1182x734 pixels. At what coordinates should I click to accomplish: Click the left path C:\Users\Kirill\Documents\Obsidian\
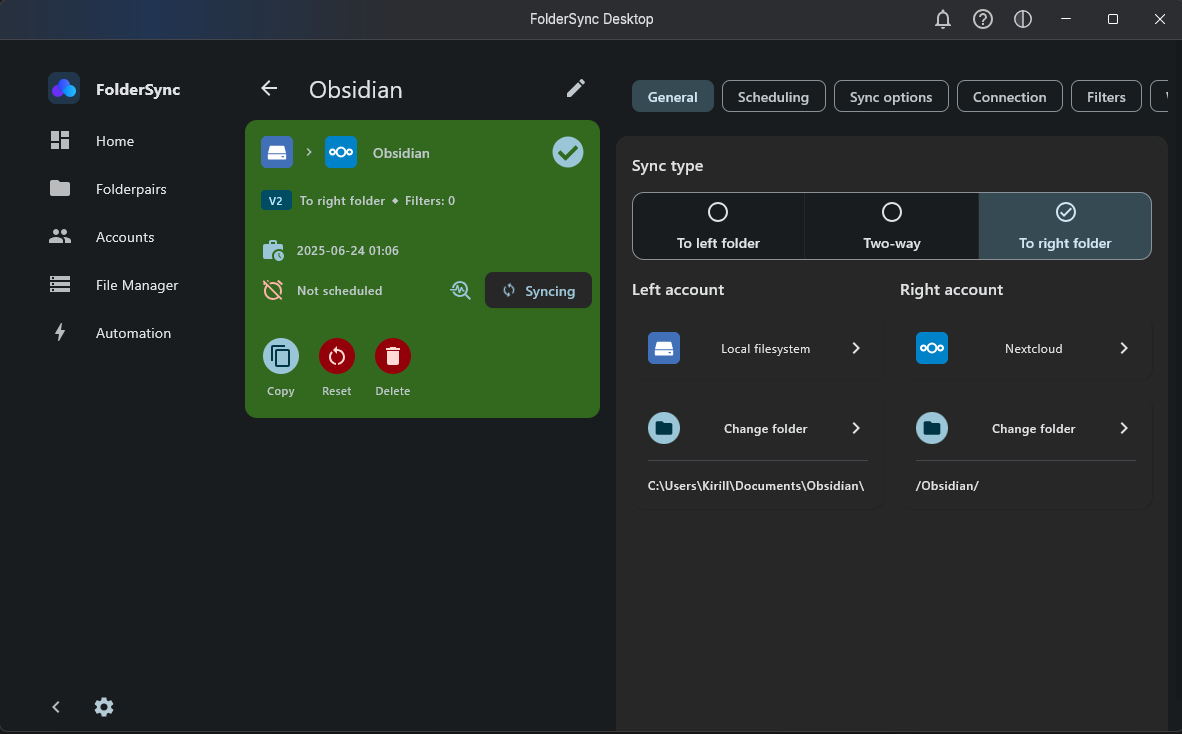click(x=755, y=485)
